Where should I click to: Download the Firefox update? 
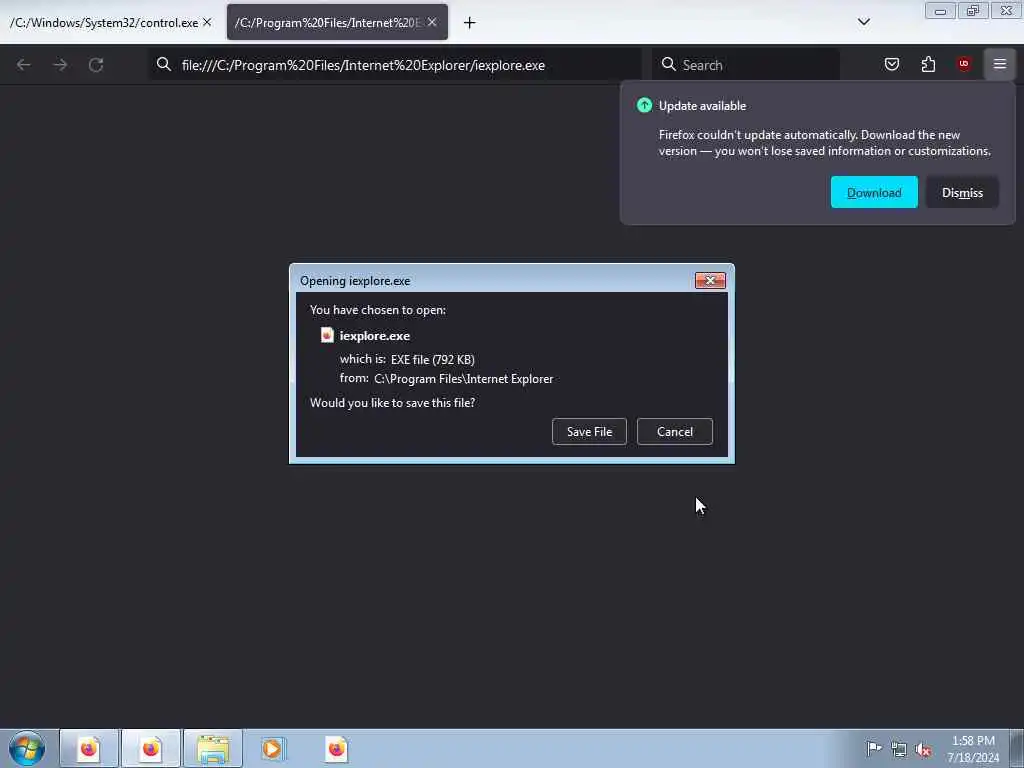tap(874, 193)
